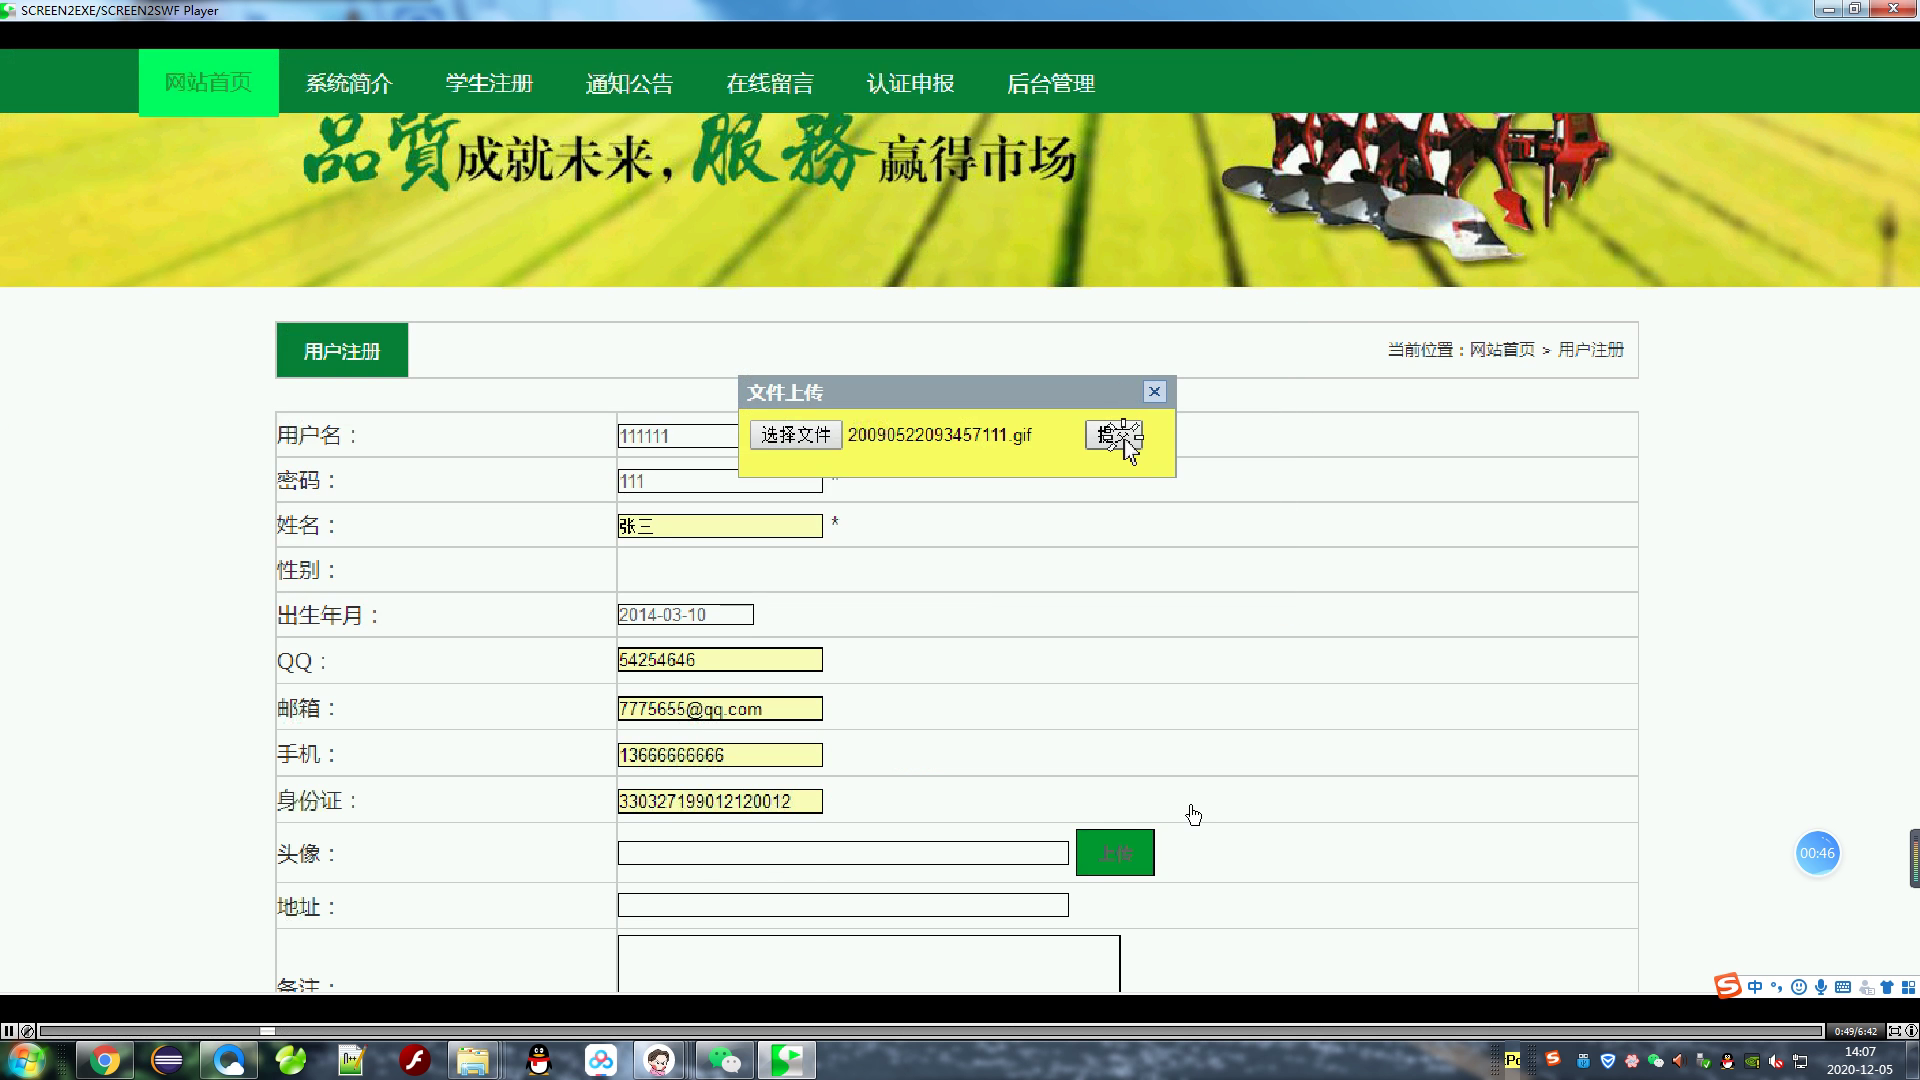Focus the 身份证 ID number field

click(720, 801)
